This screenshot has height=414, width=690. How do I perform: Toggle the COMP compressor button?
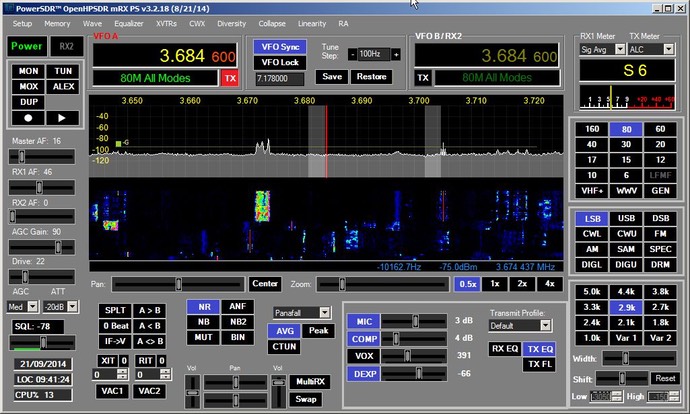364,339
